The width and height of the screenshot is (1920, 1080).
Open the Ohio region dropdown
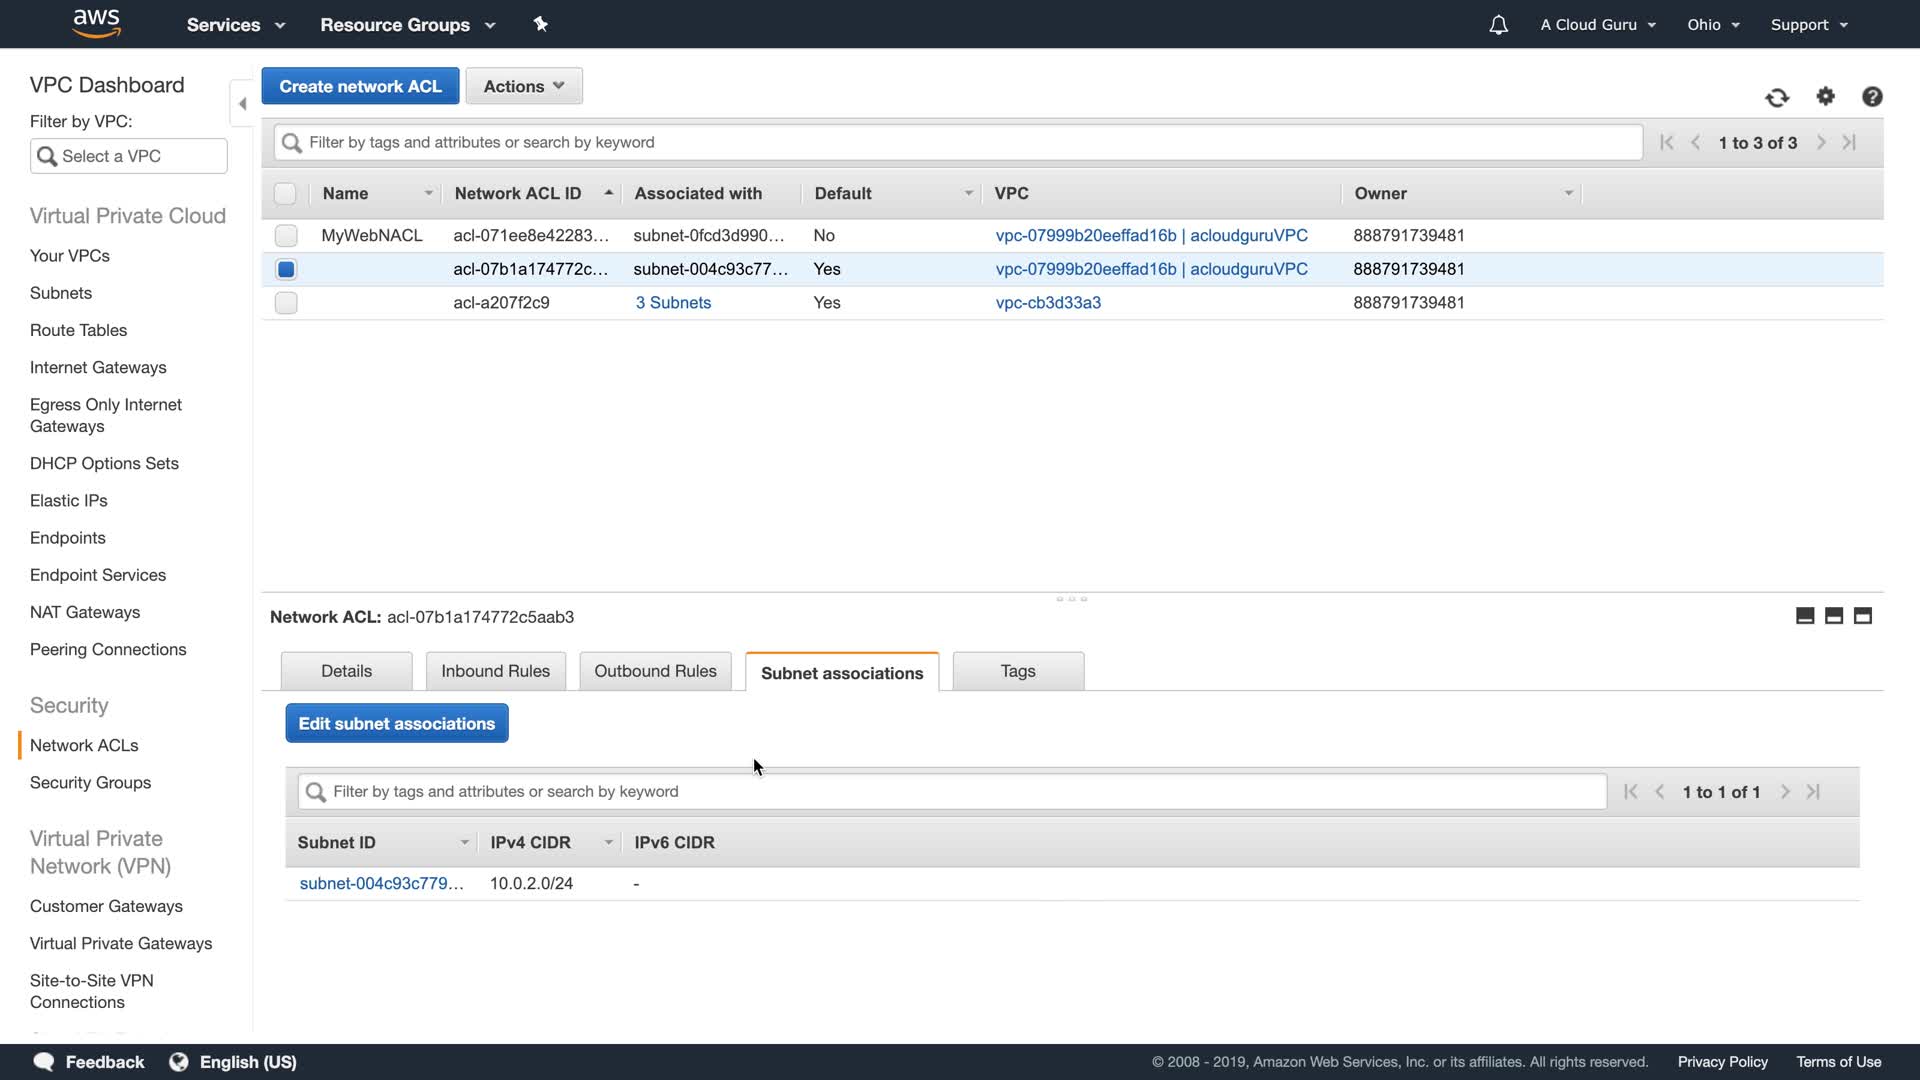click(1713, 25)
